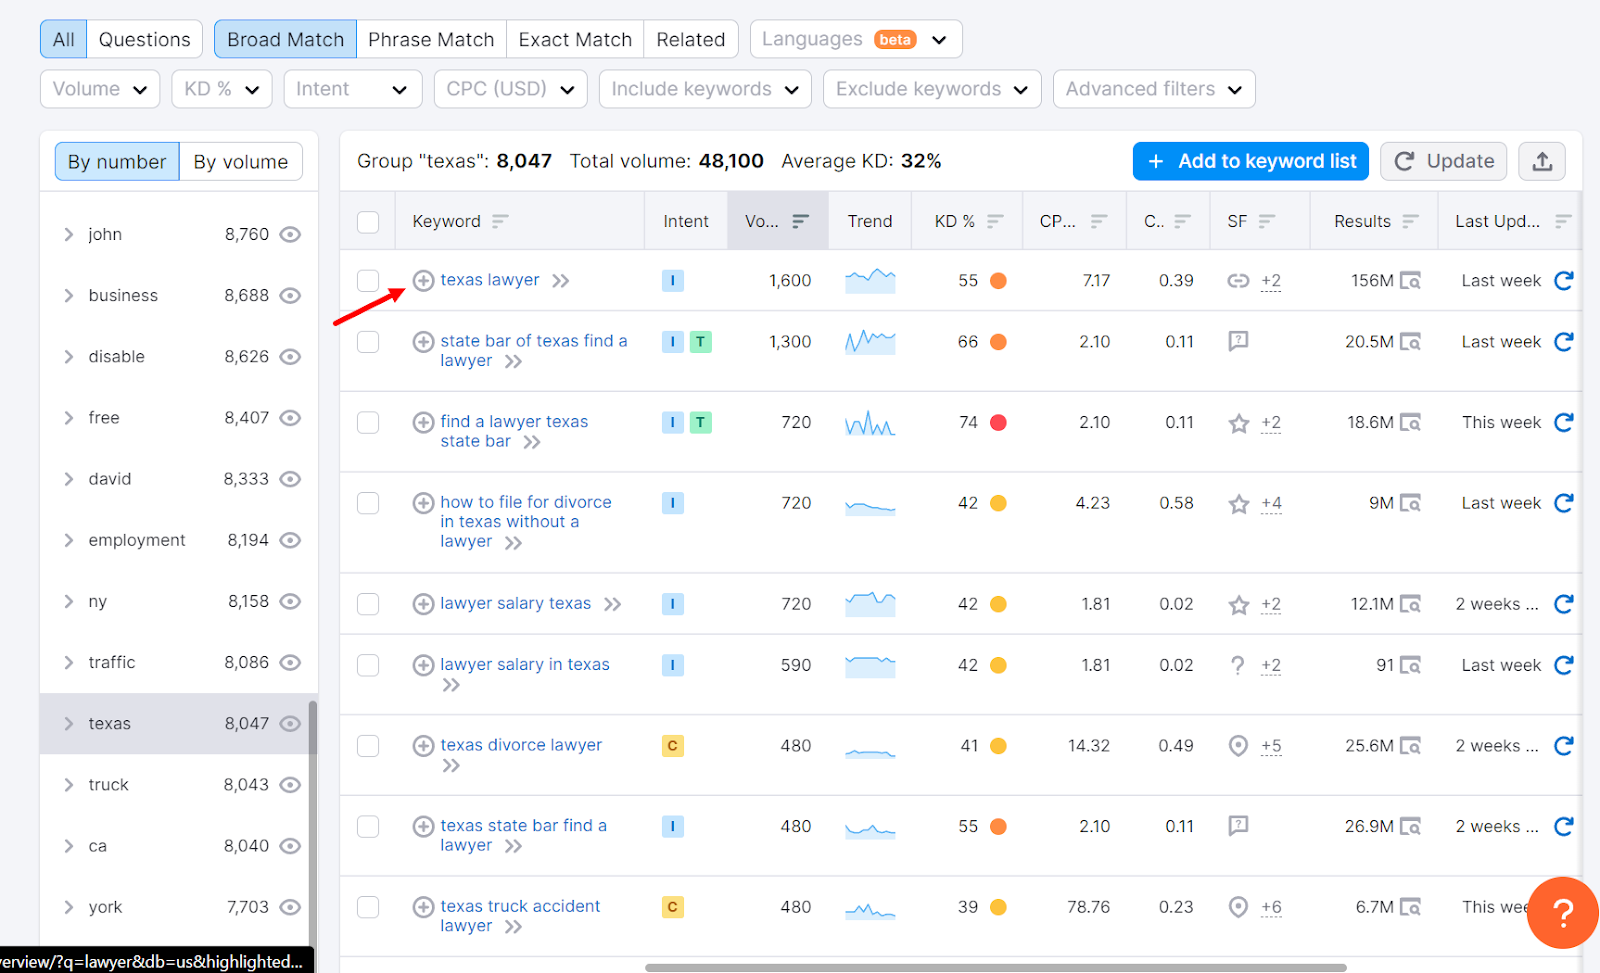Screen dimensions: 1600x973
Task: Click star SERP feature in 'lawyer salary texas' row
Action: pyautogui.click(x=1239, y=605)
